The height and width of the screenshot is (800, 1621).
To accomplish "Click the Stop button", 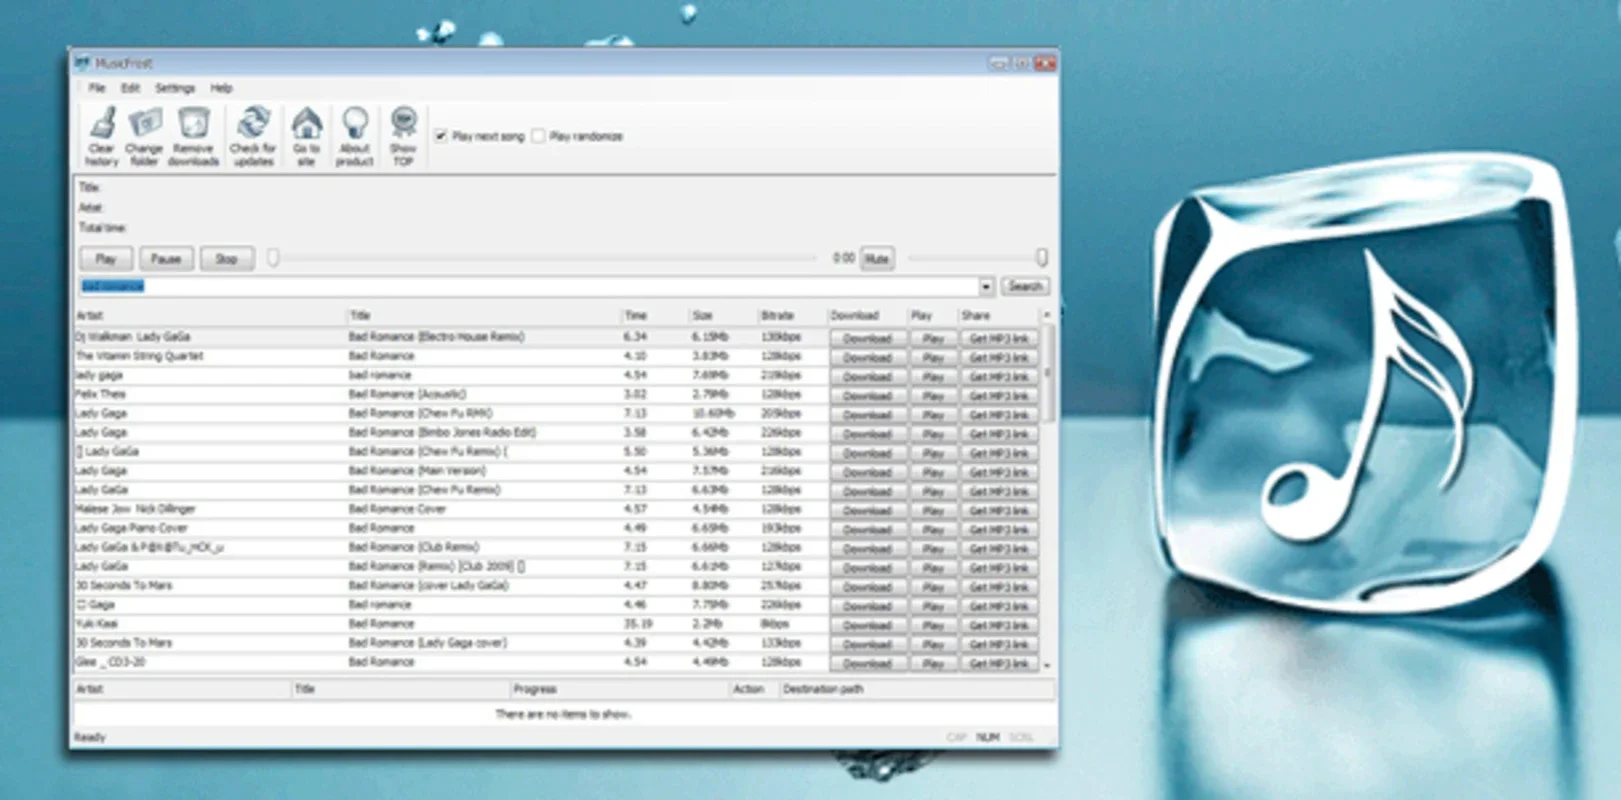I will coord(227,259).
